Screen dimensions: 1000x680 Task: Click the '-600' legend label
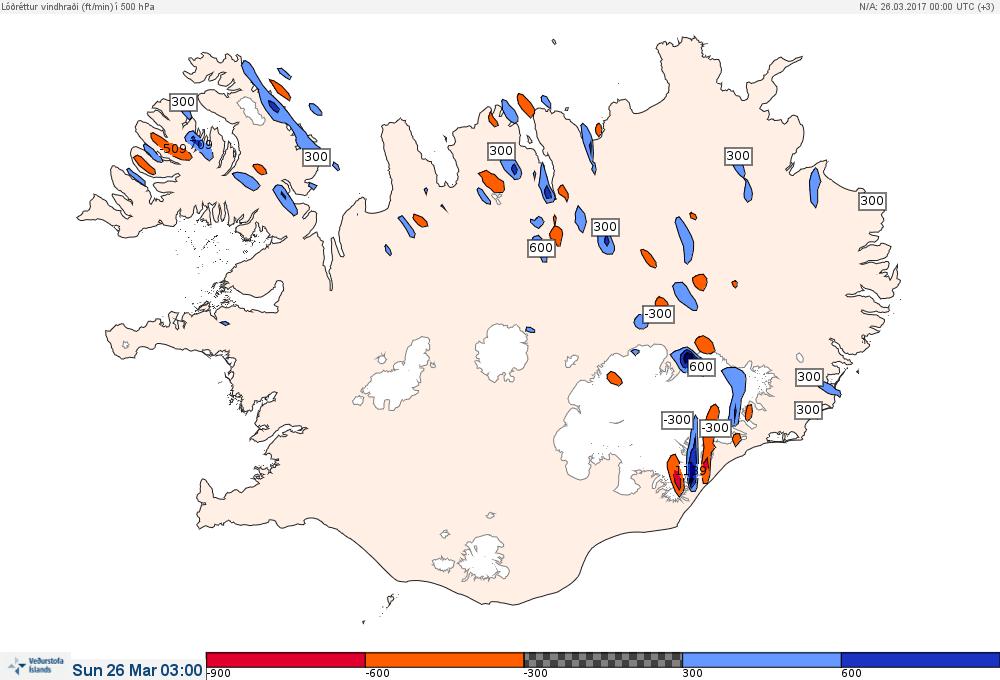[377, 673]
